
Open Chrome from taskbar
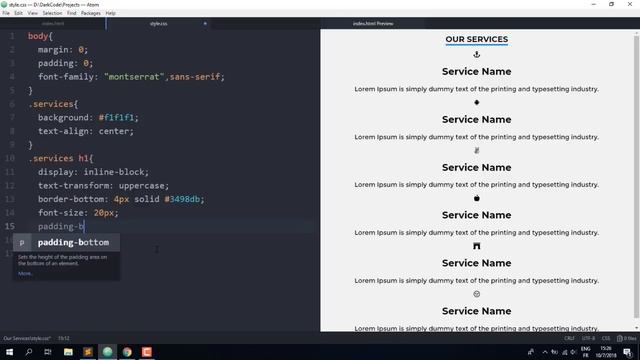coord(127,352)
